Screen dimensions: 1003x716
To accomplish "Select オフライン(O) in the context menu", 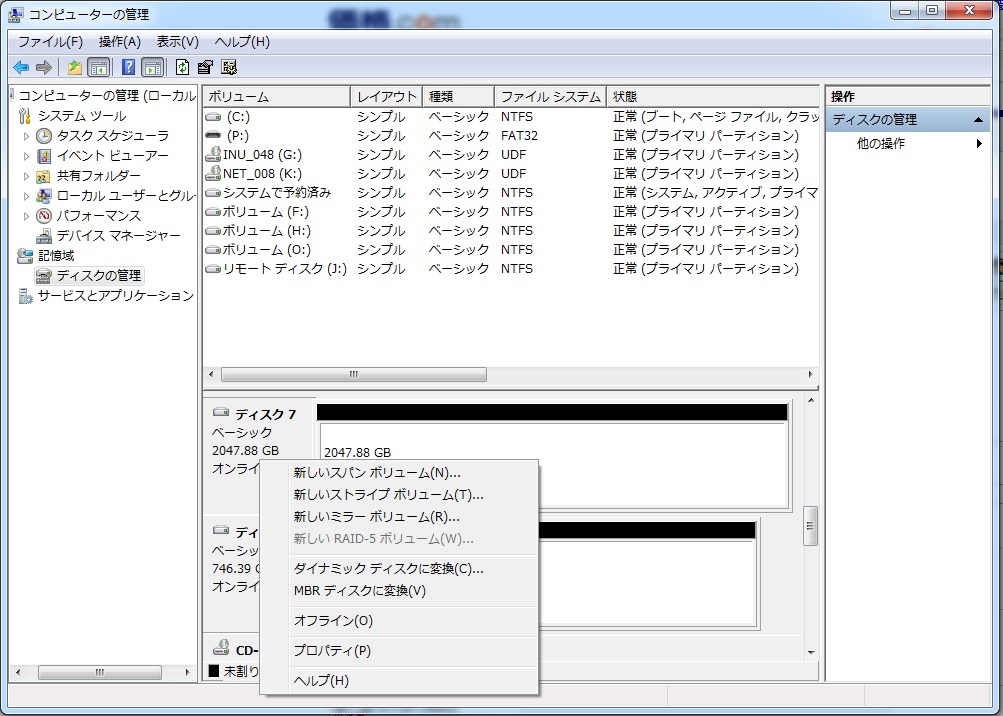I will pyautogui.click(x=333, y=621).
